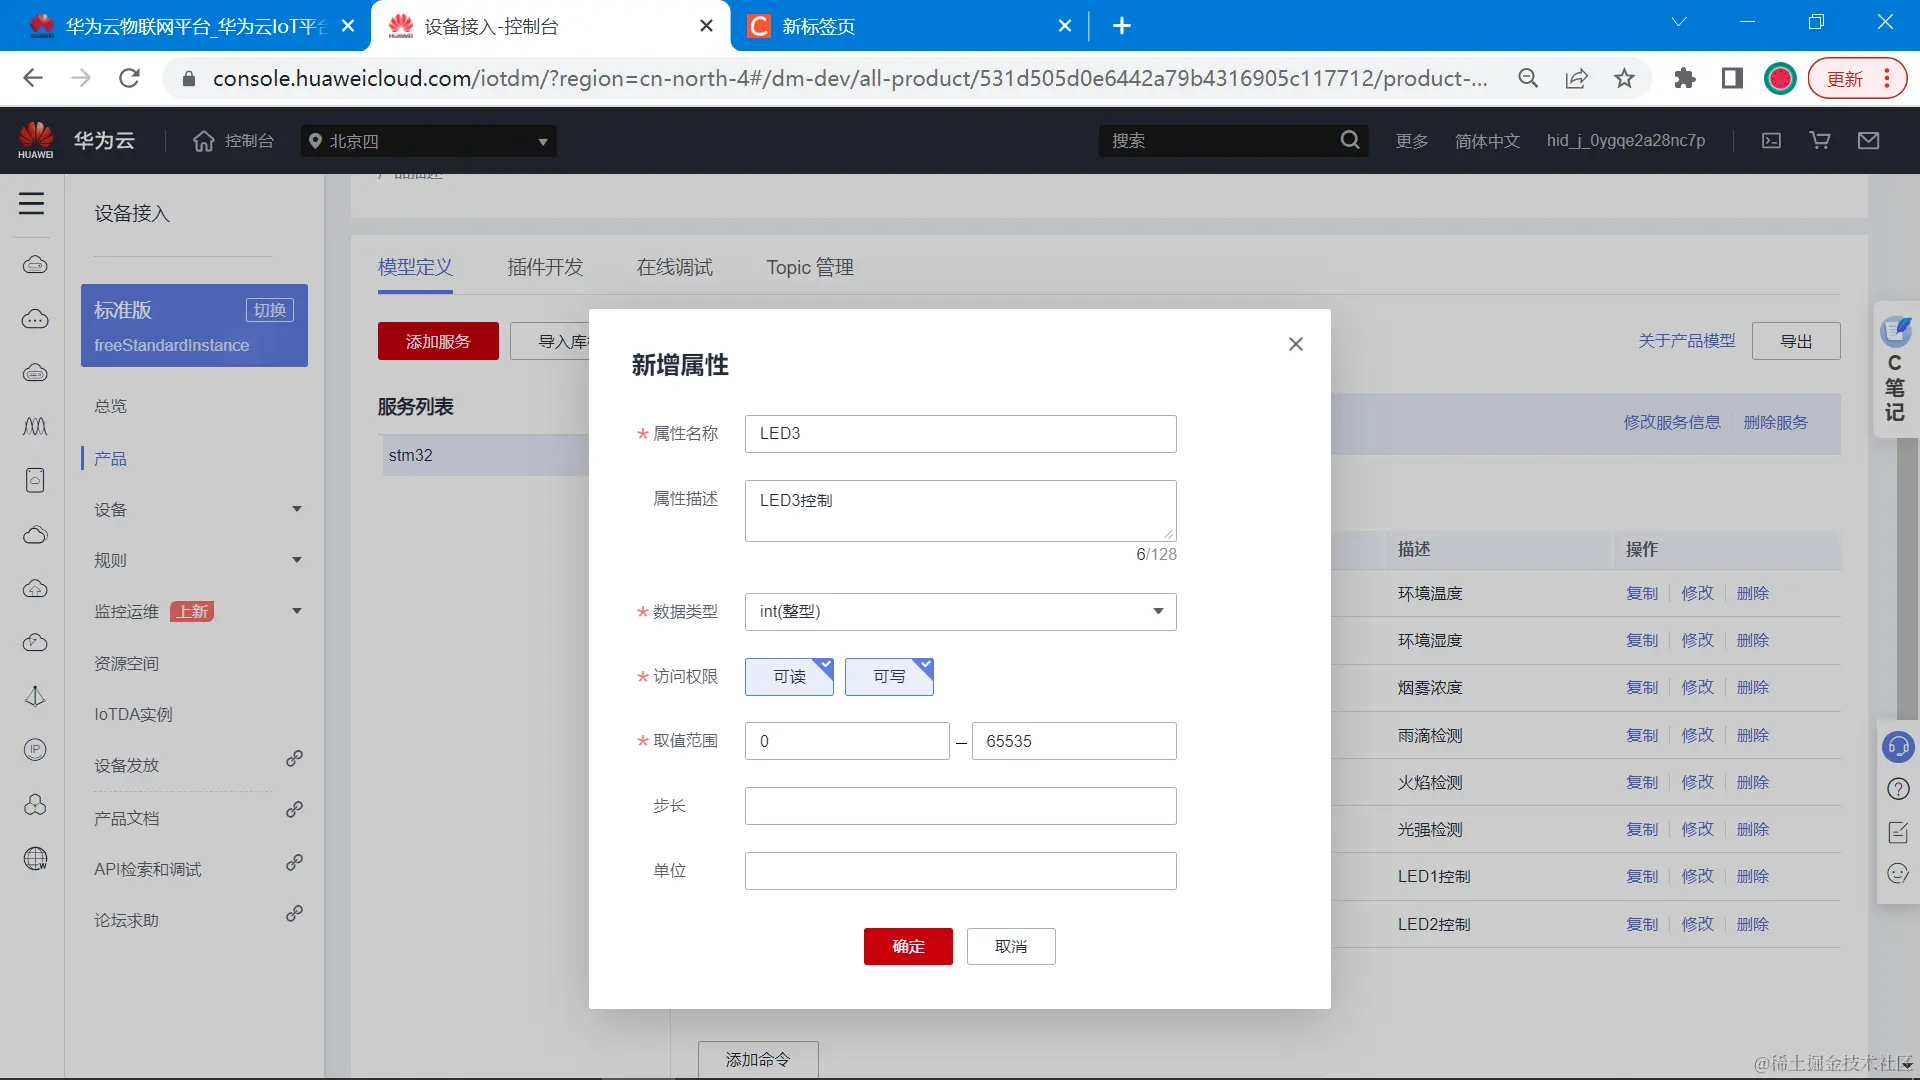Open the messages envelope icon

tap(1868, 141)
